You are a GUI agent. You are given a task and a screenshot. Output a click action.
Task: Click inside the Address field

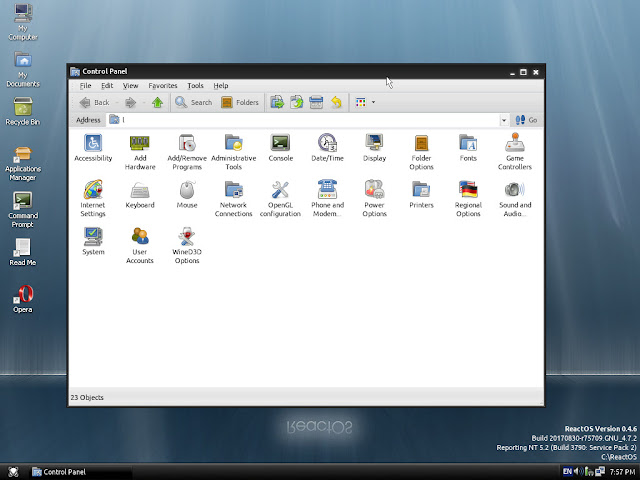(304, 120)
